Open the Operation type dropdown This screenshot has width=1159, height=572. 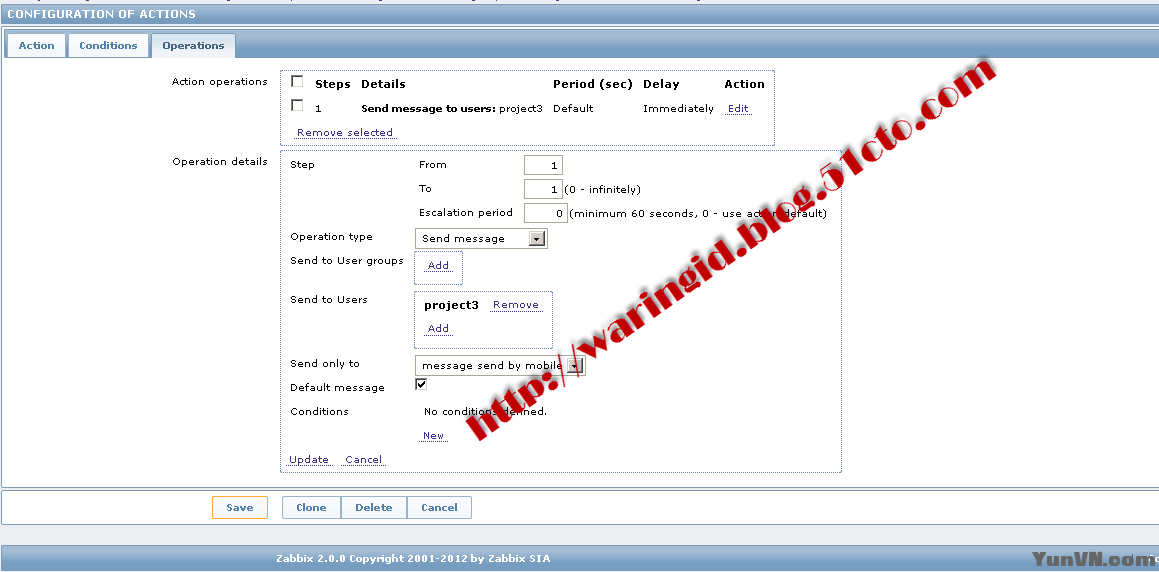[x=480, y=239]
